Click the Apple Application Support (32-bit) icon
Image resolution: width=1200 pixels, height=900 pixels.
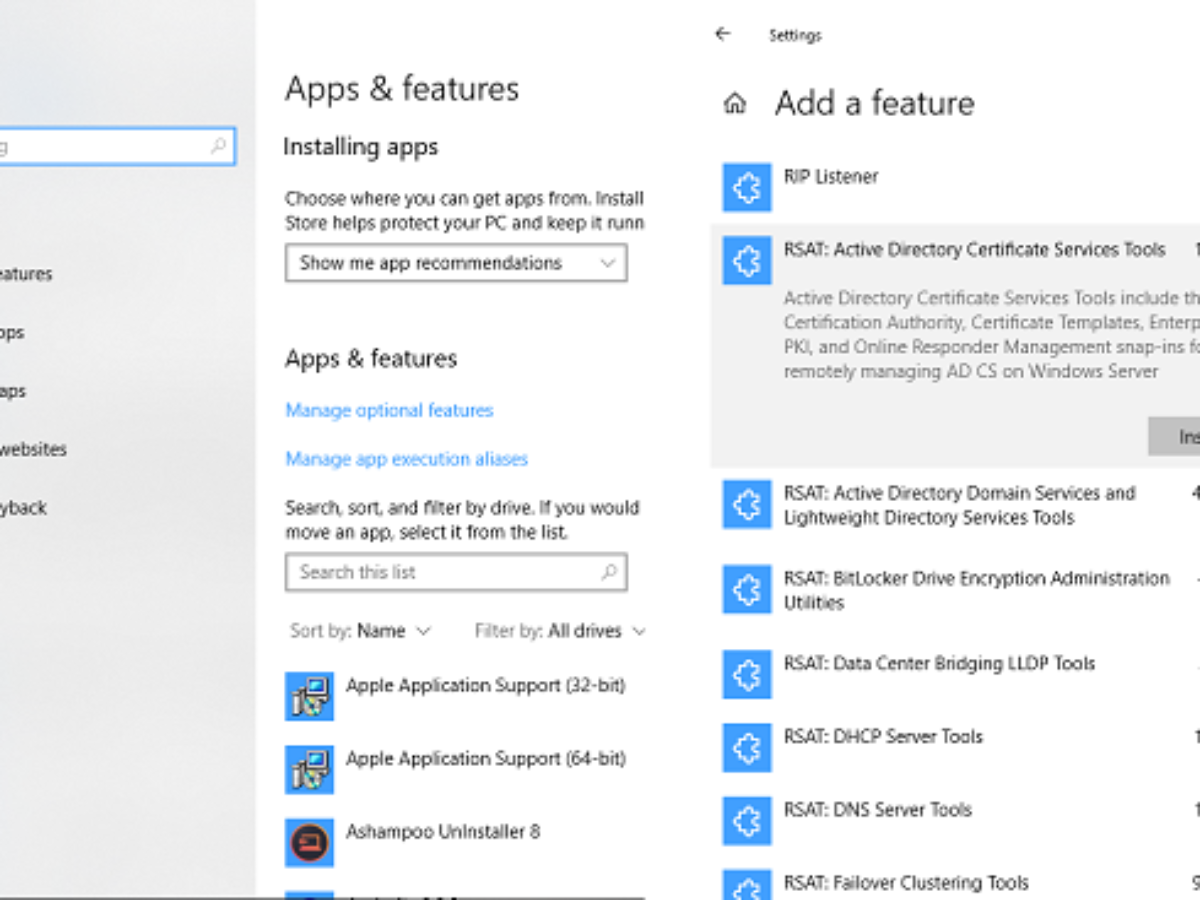click(309, 697)
